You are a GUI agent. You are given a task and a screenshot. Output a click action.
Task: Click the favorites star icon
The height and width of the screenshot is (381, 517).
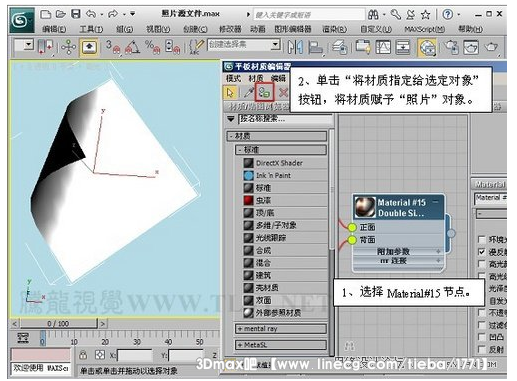click(x=425, y=14)
